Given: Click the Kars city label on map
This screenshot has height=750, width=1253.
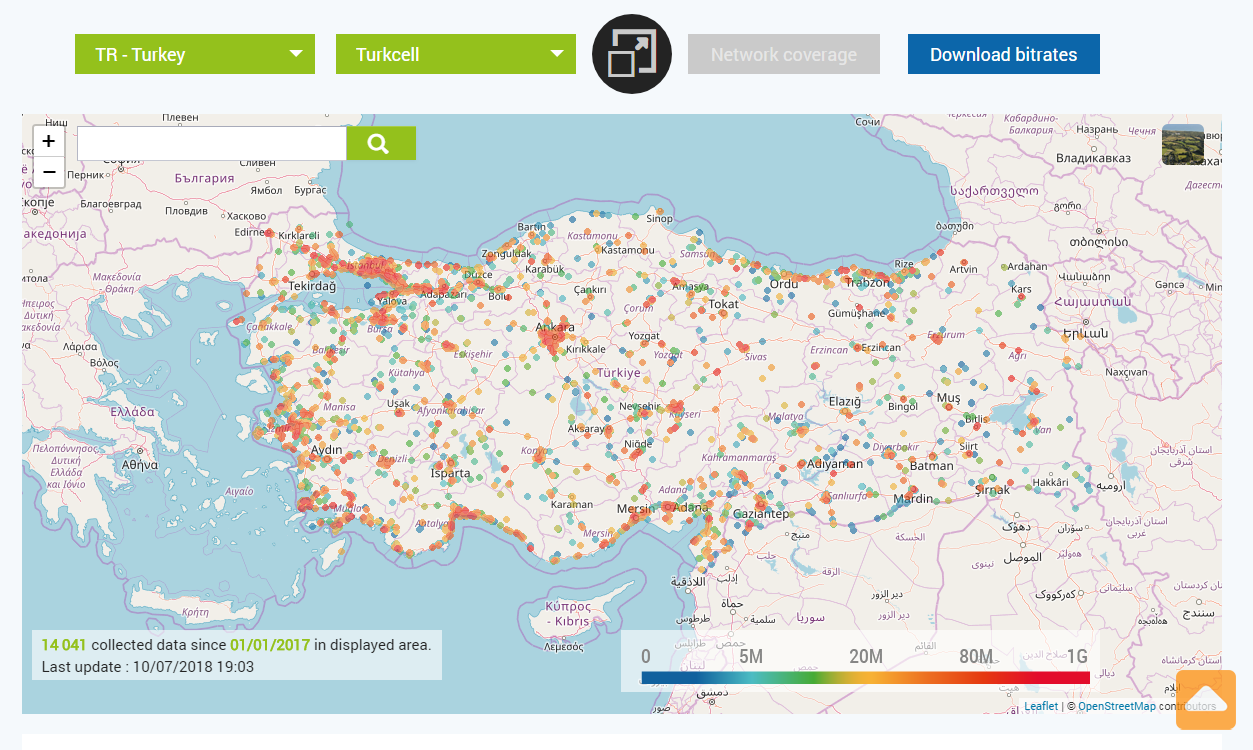Looking at the screenshot, I should tap(1021, 289).
